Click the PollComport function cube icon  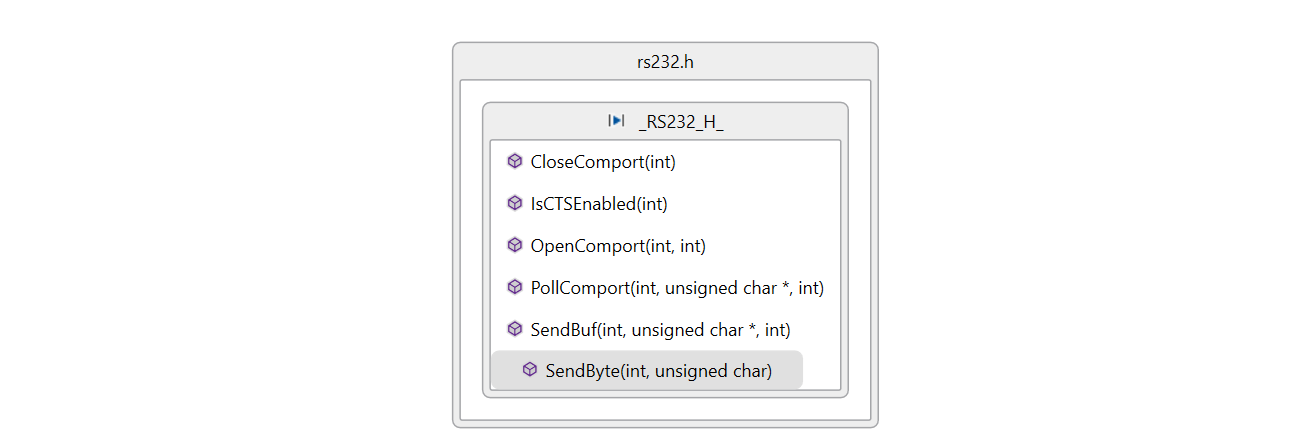click(x=515, y=287)
